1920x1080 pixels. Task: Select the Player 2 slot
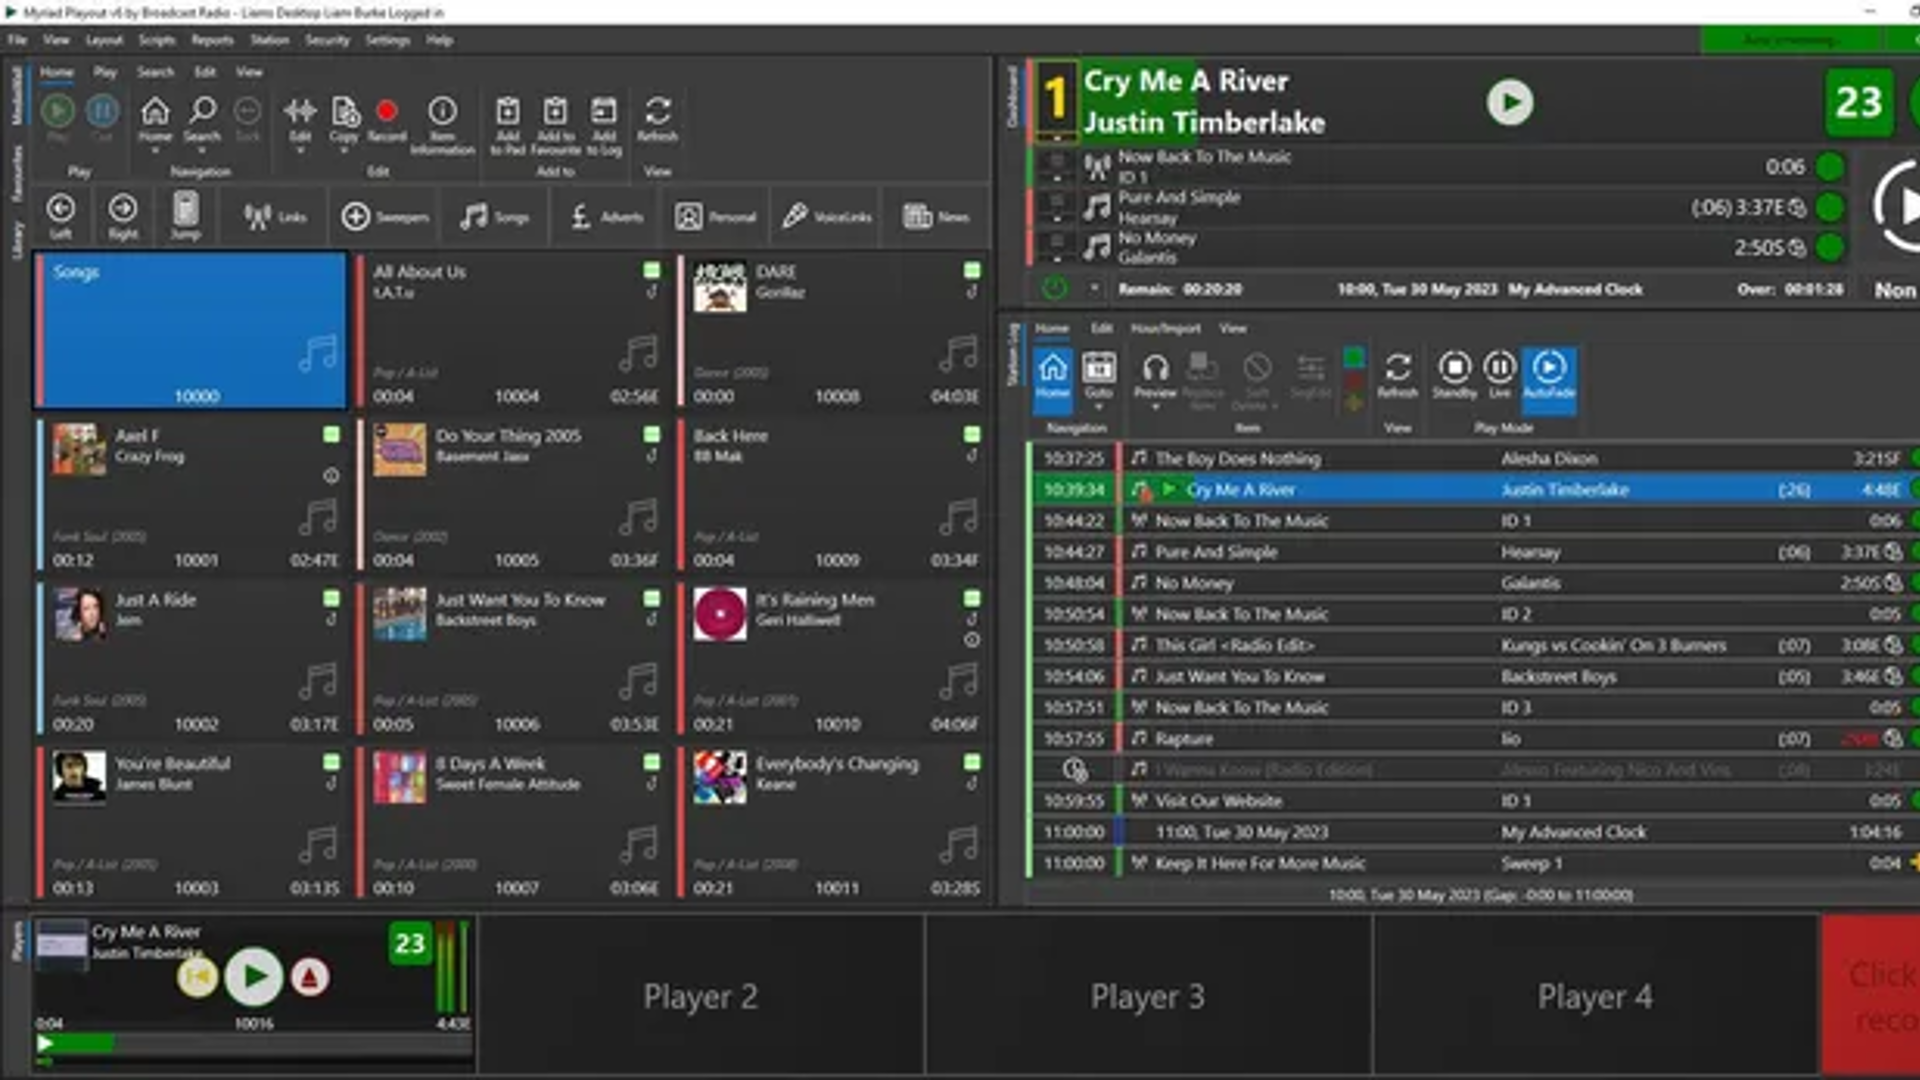click(700, 996)
